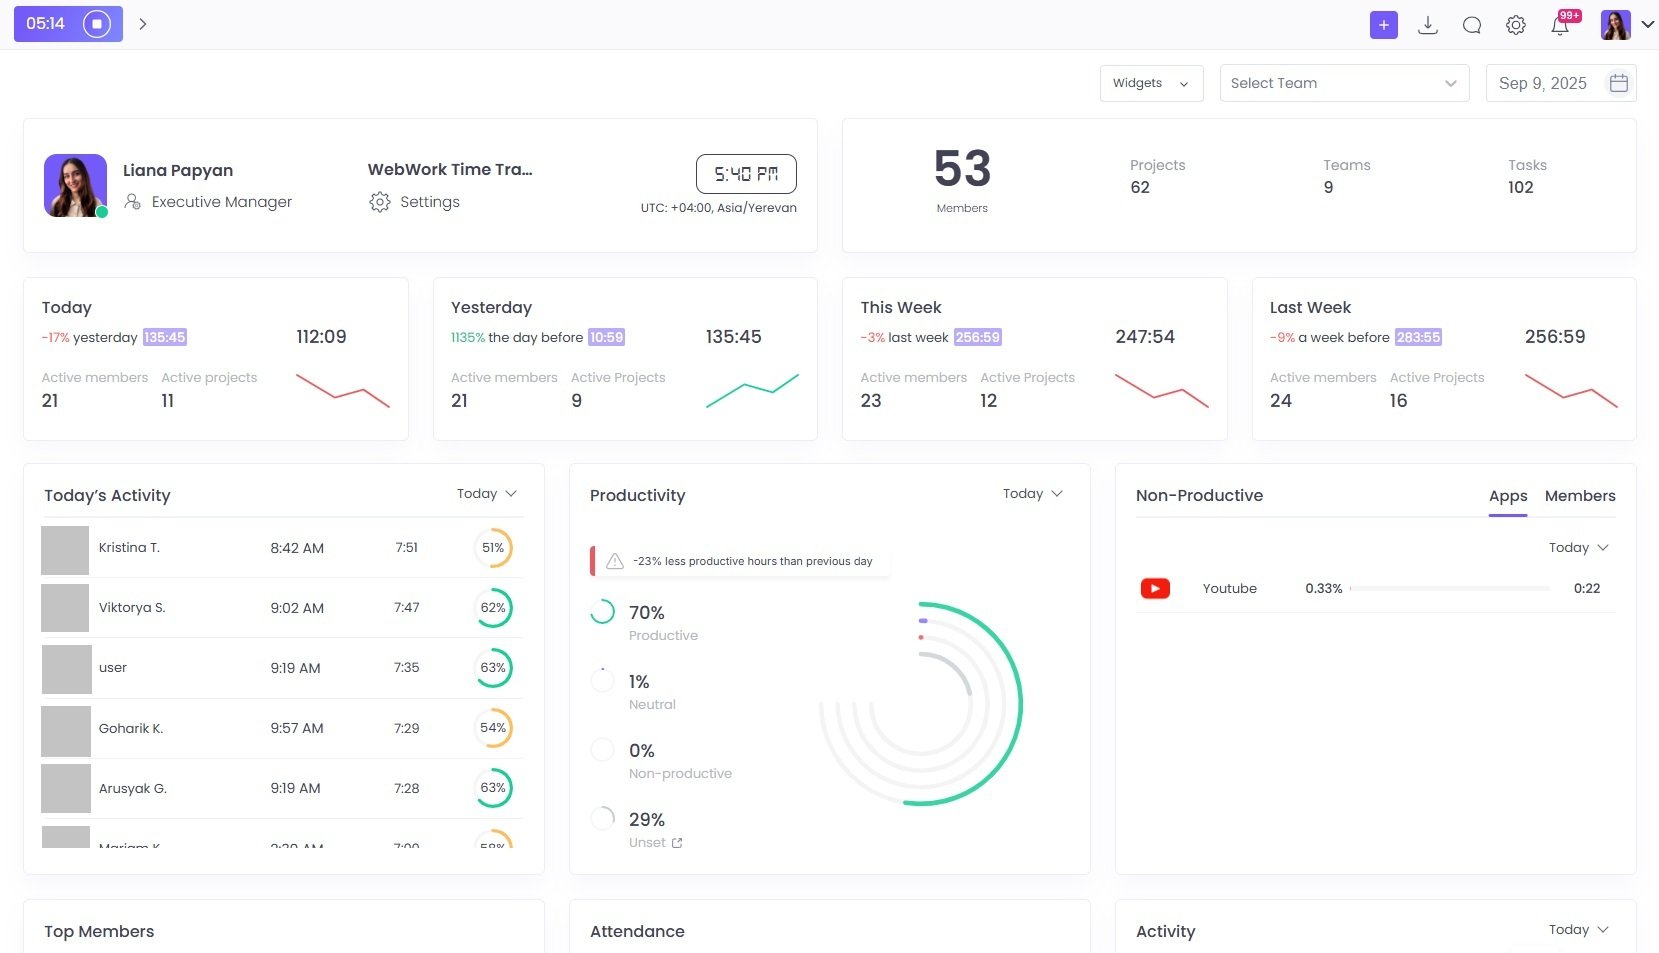Open the calendar date picker icon
Screen dimensions: 1659x953
pyautogui.click(x=1618, y=83)
